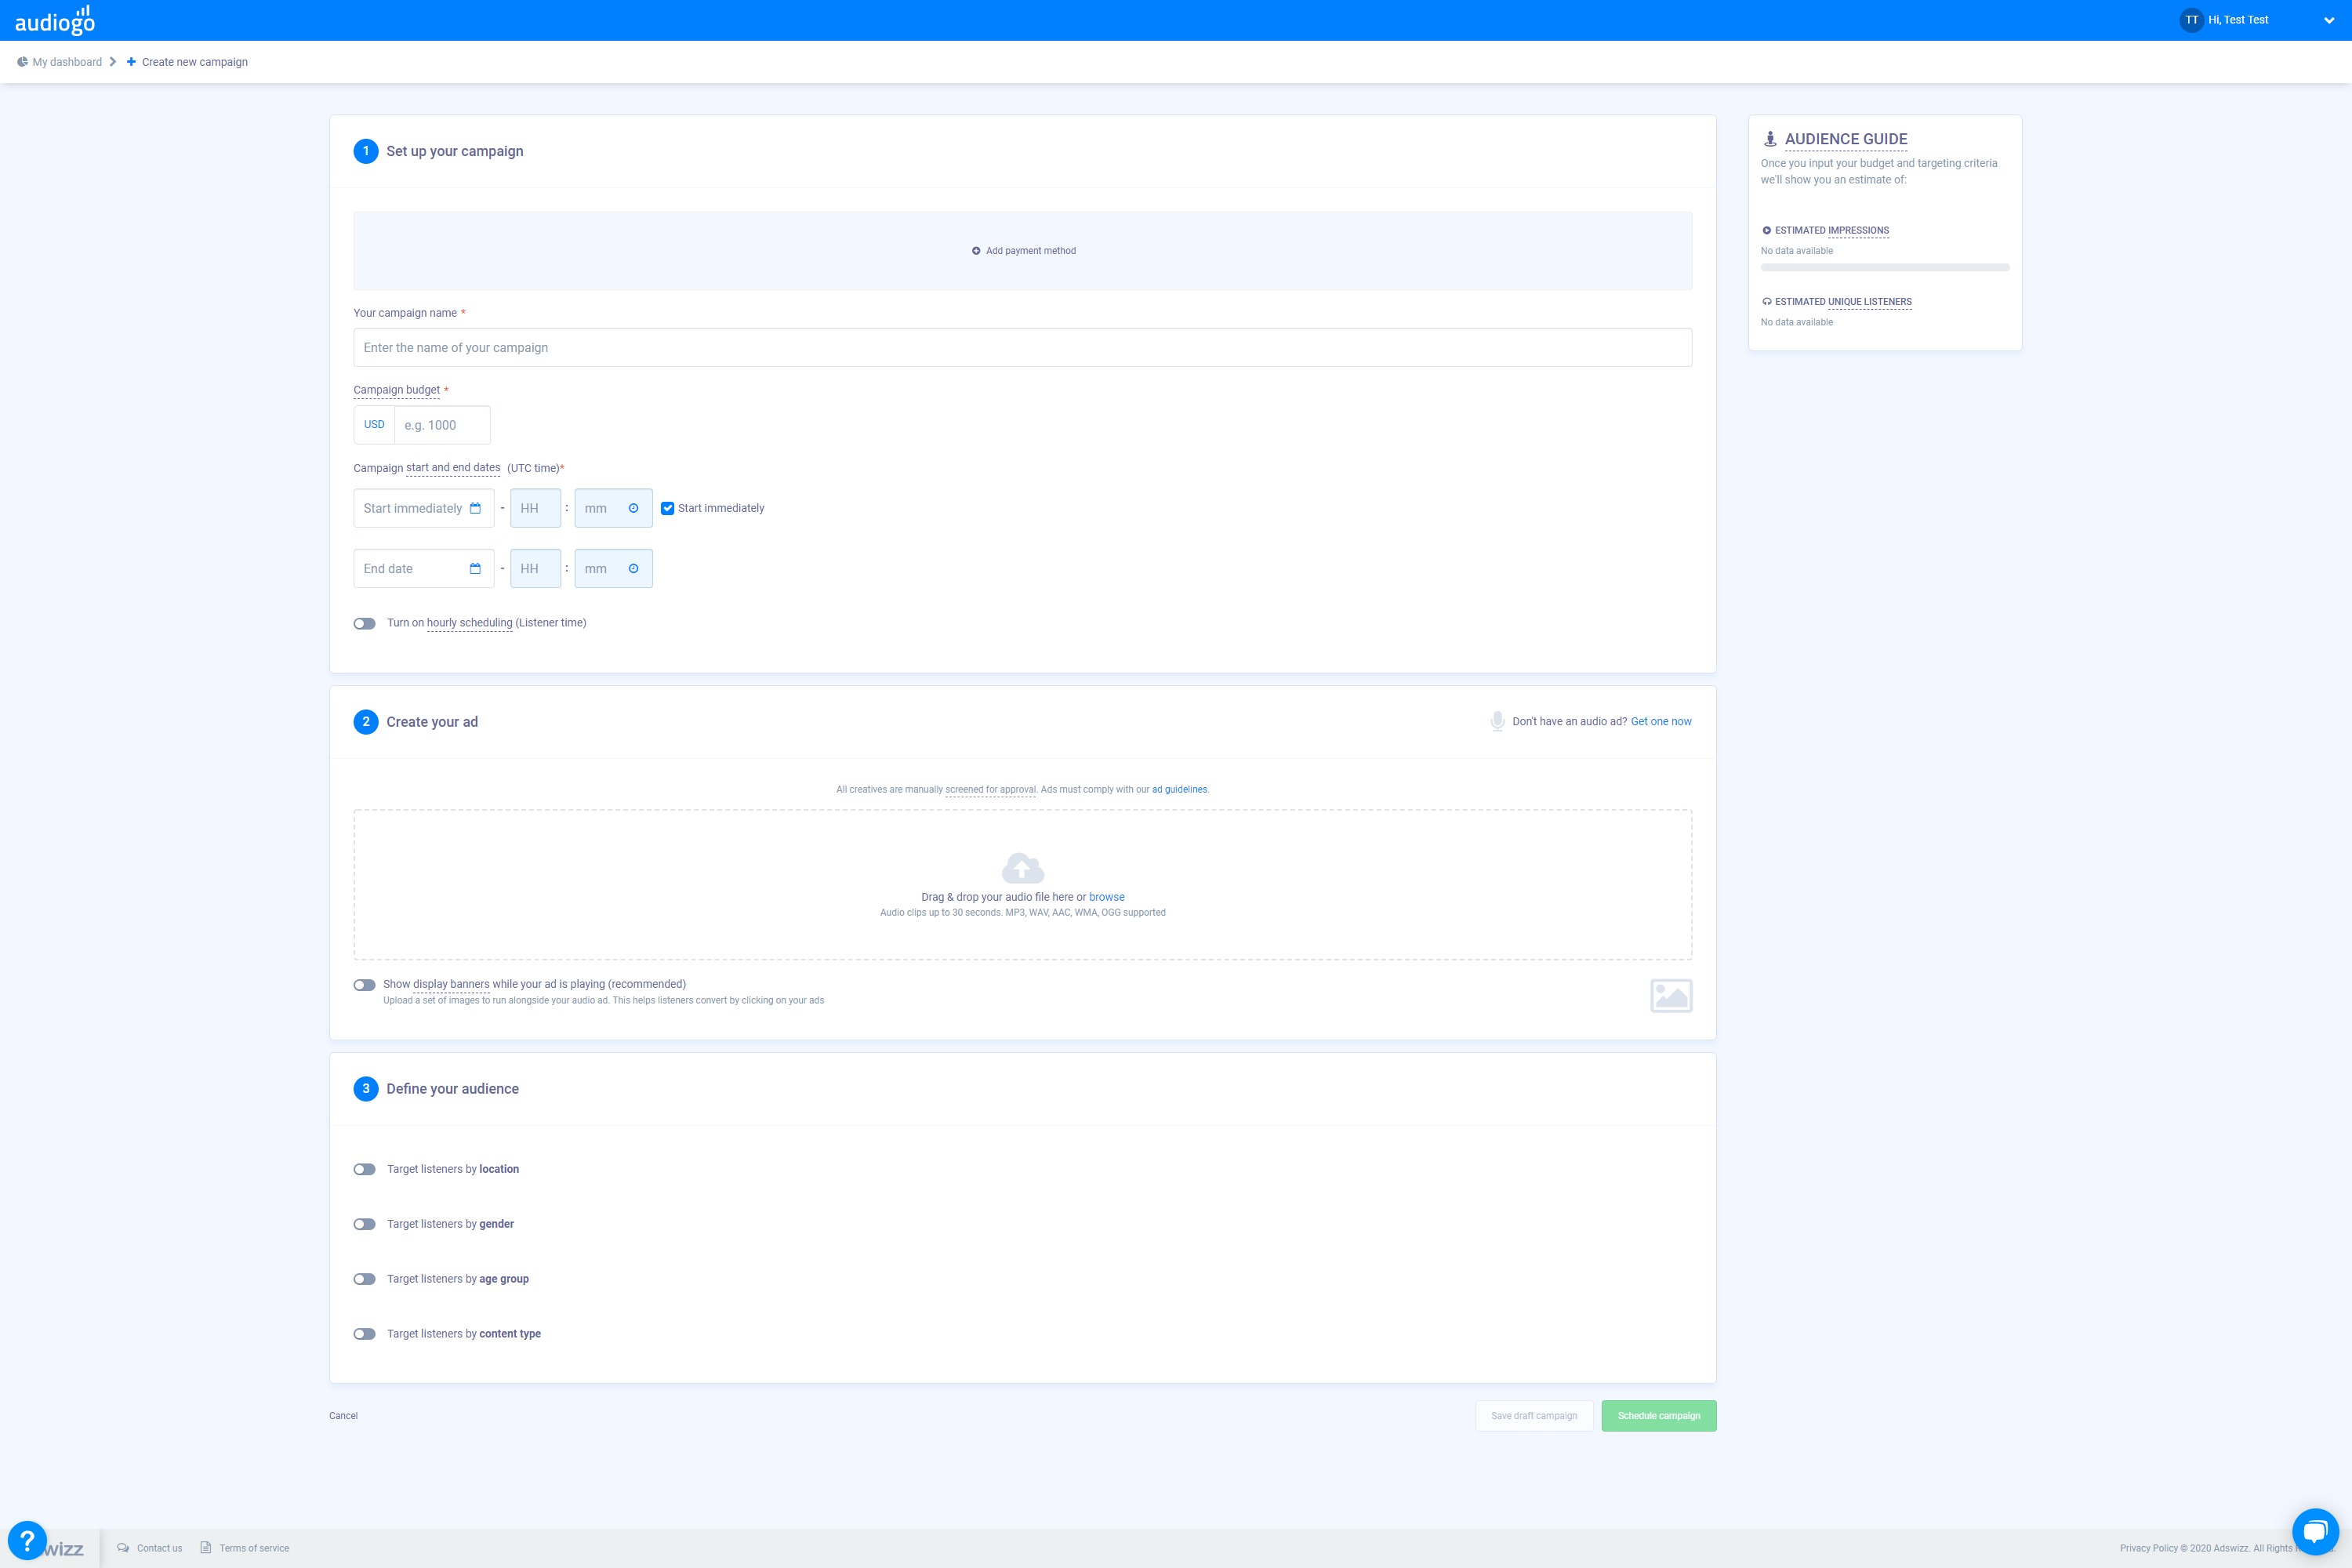Screen dimensions: 2352x1568
Task: Uncheck the Start immediately checkbox
Action: [x=668, y=508]
